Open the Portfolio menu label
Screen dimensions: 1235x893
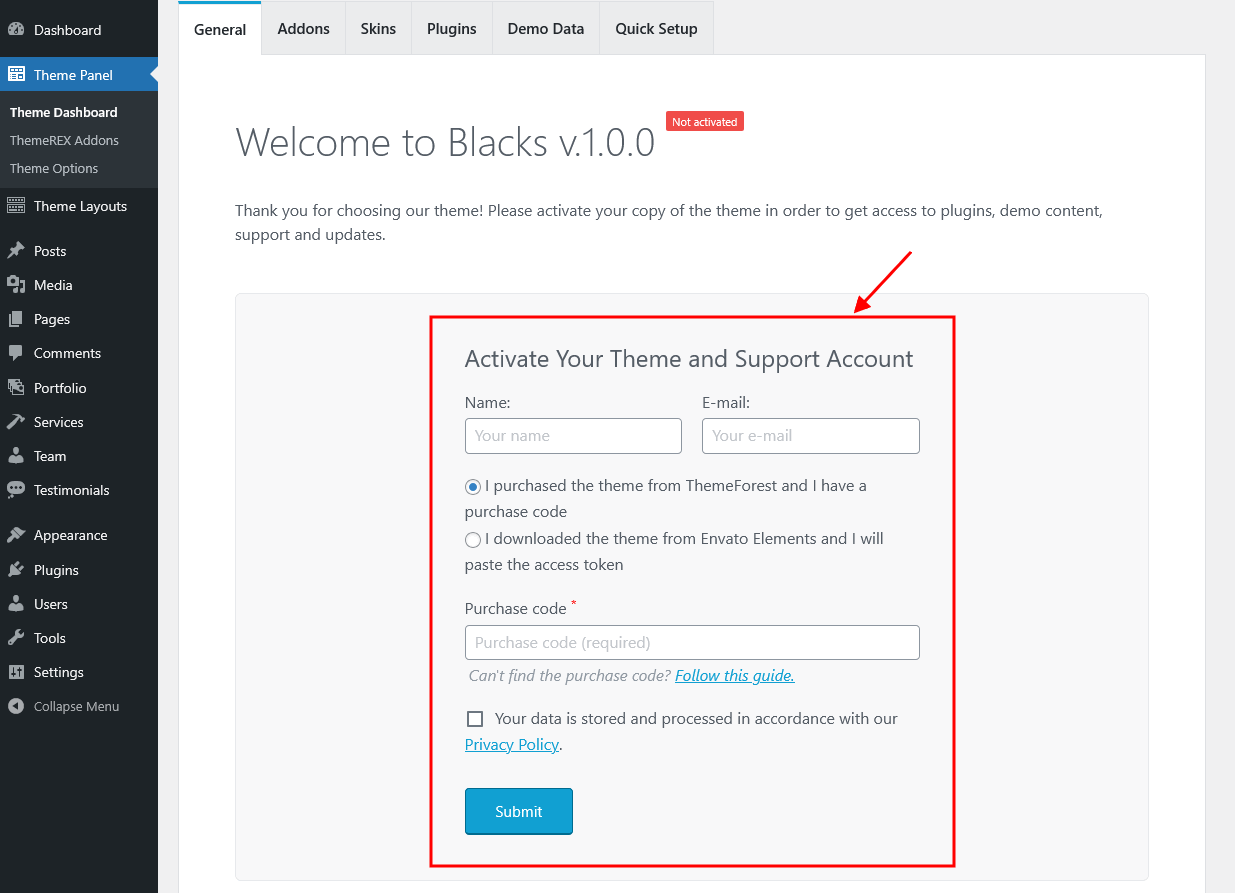point(60,388)
